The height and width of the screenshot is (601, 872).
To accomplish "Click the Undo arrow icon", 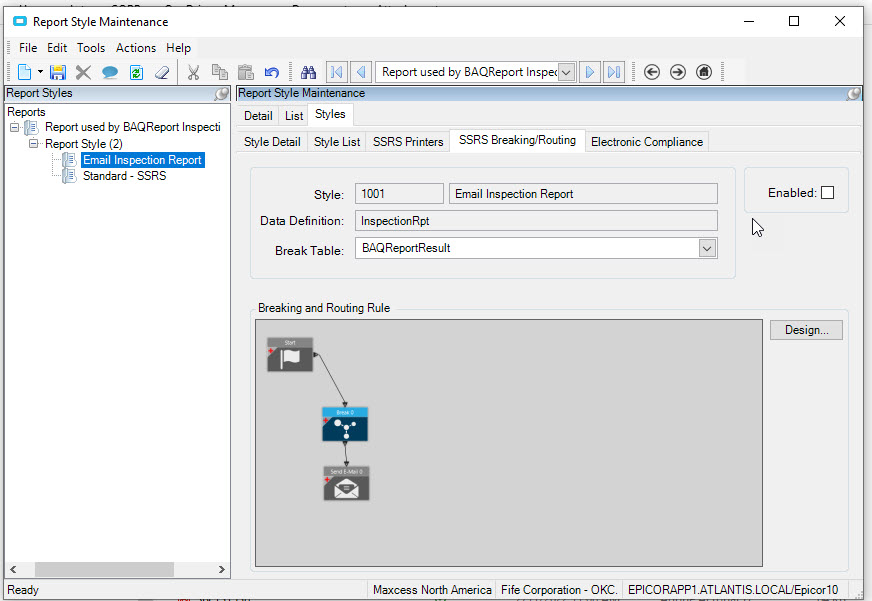I will [271, 72].
